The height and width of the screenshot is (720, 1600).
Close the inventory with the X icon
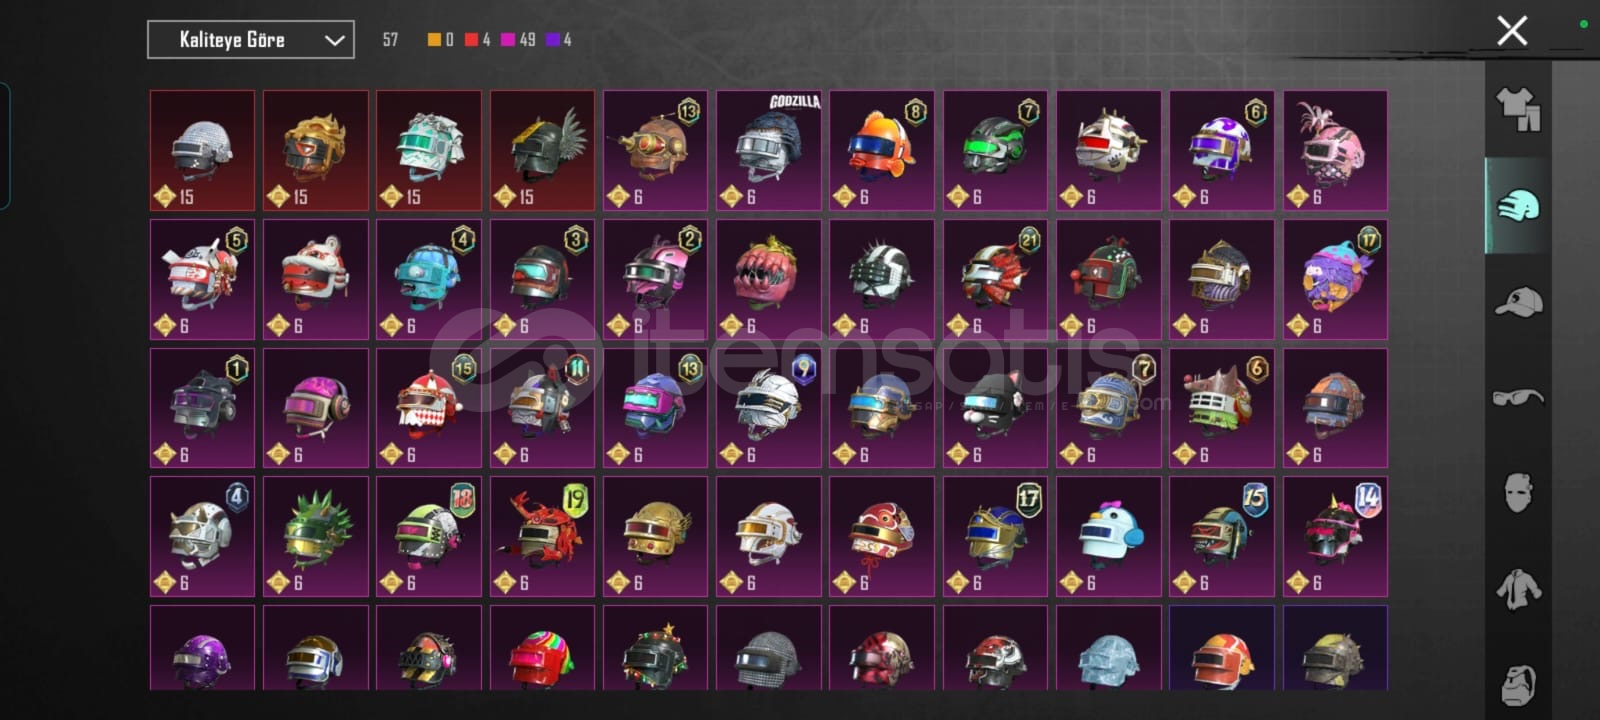[1512, 31]
